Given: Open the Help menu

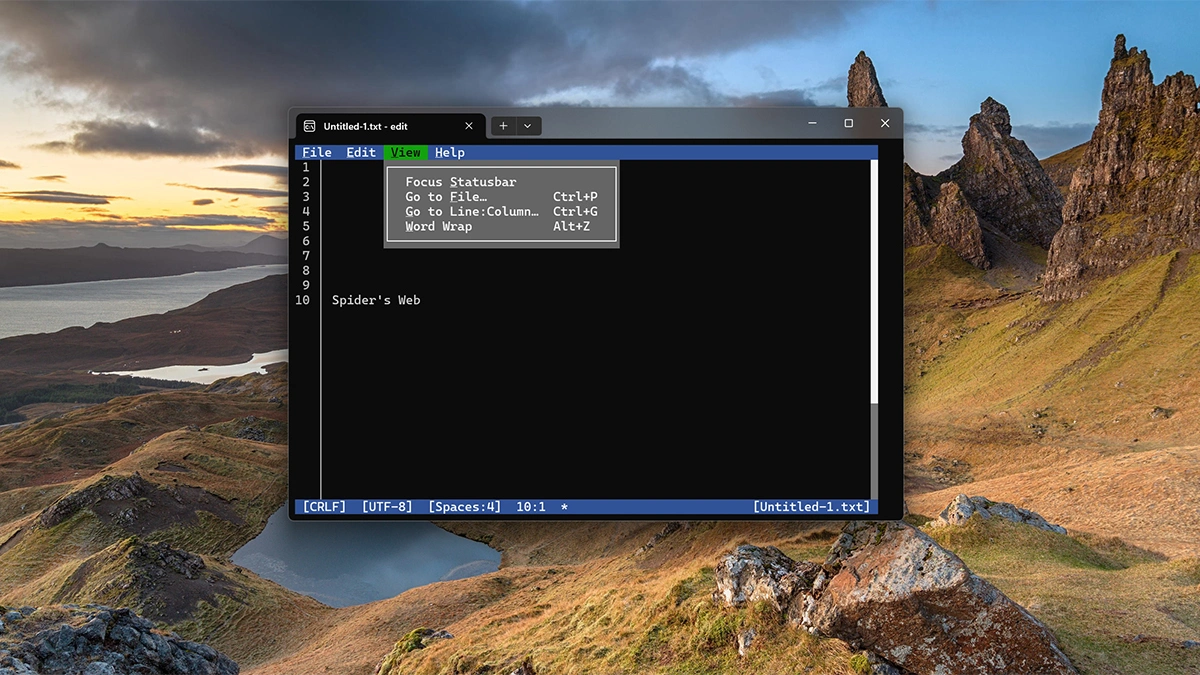Looking at the screenshot, I should pyautogui.click(x=450, y=153).
